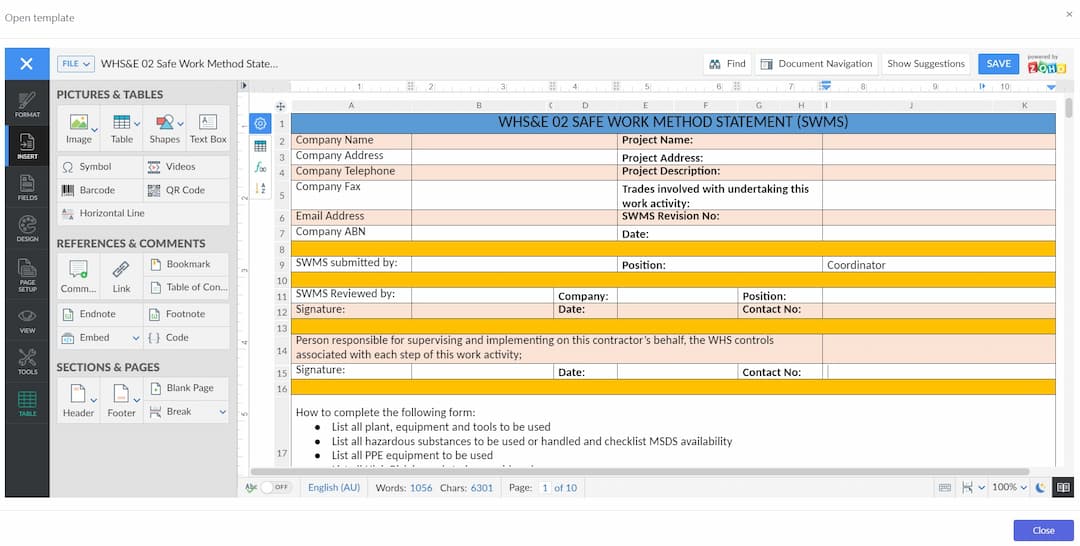Open the Table sidebar panel
The image size is (1080, 546).
click(x=27, y=403)
